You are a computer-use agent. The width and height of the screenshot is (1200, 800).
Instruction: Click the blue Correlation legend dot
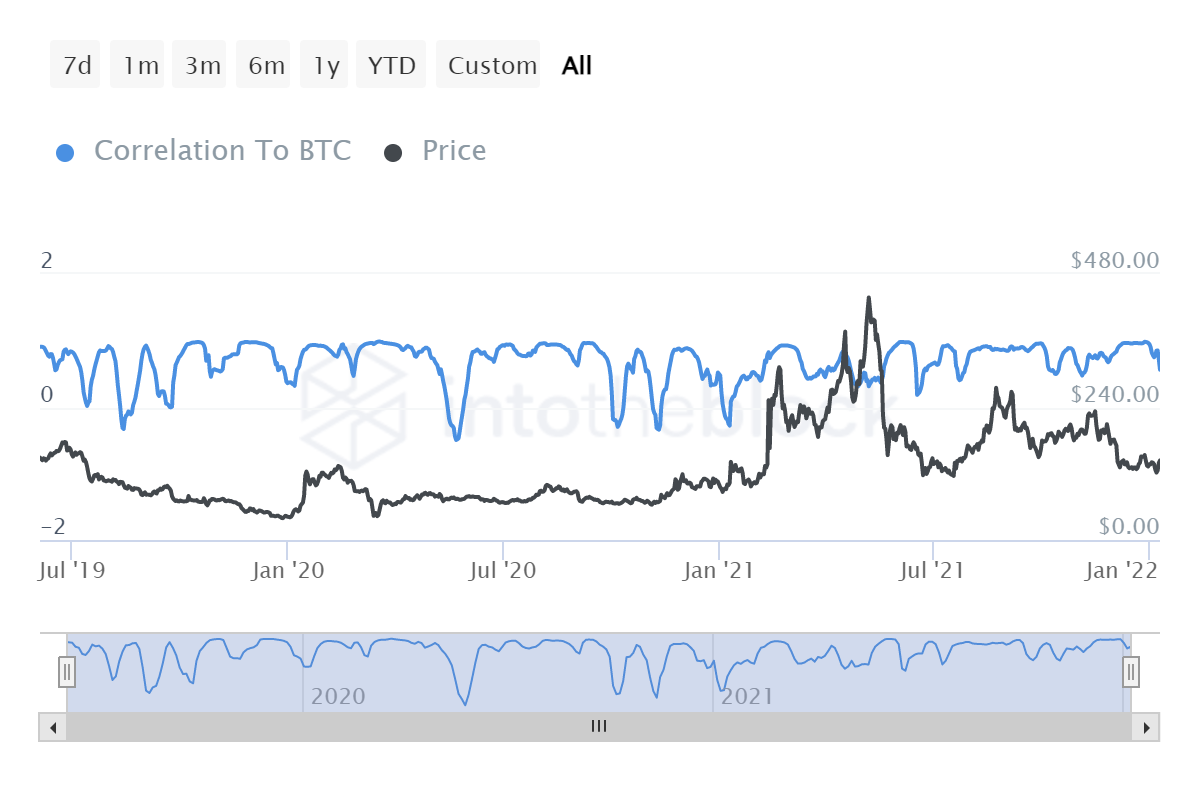65,153
